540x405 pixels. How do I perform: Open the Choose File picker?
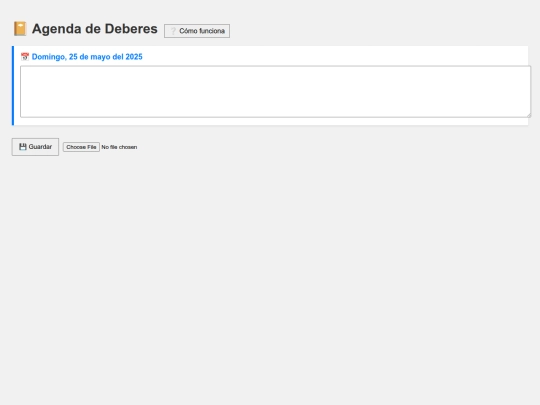(x=81, y=147)
